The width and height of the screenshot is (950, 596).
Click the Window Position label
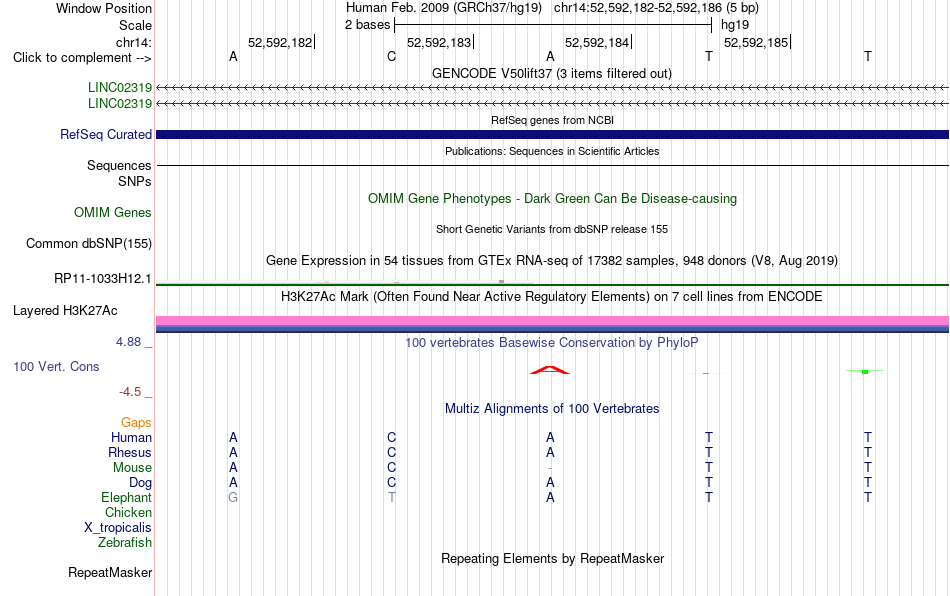(x=104, y=8)
